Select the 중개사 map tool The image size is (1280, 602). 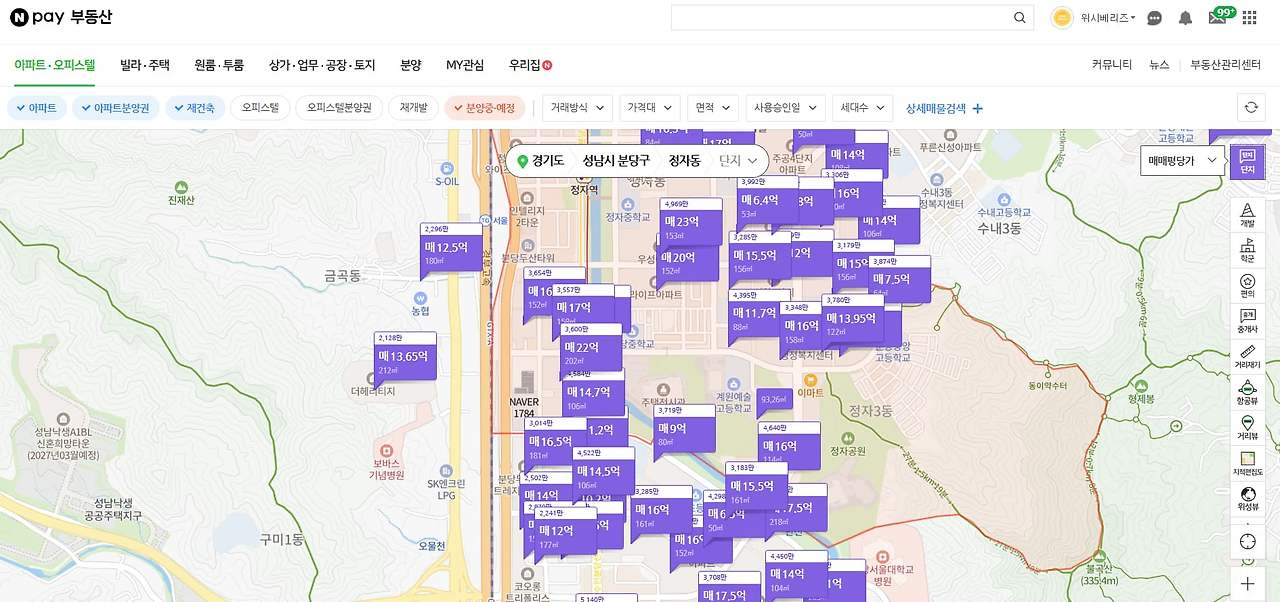coord(1247,321)
